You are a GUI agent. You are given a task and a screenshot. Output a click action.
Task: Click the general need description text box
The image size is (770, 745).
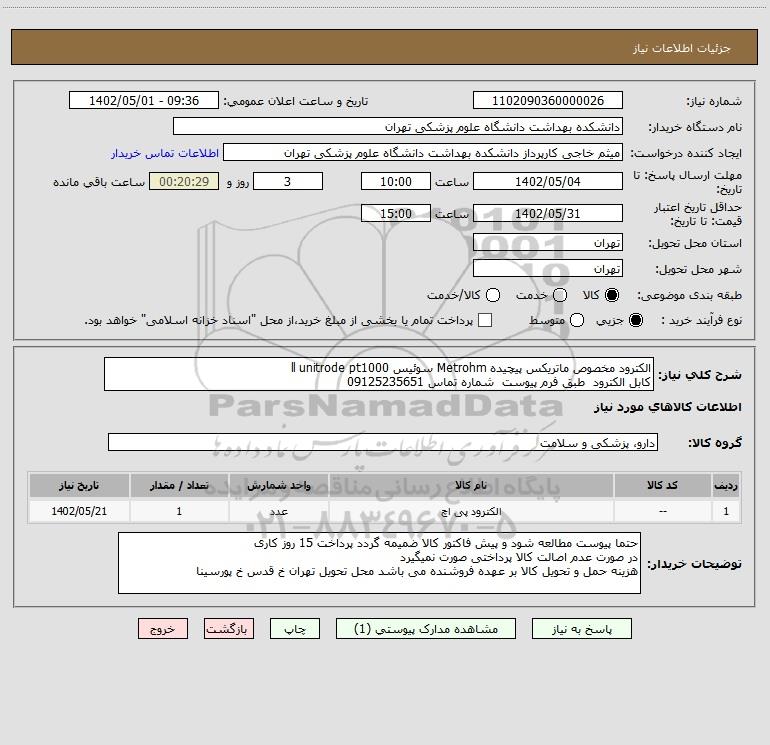click(x=379, y=374)
